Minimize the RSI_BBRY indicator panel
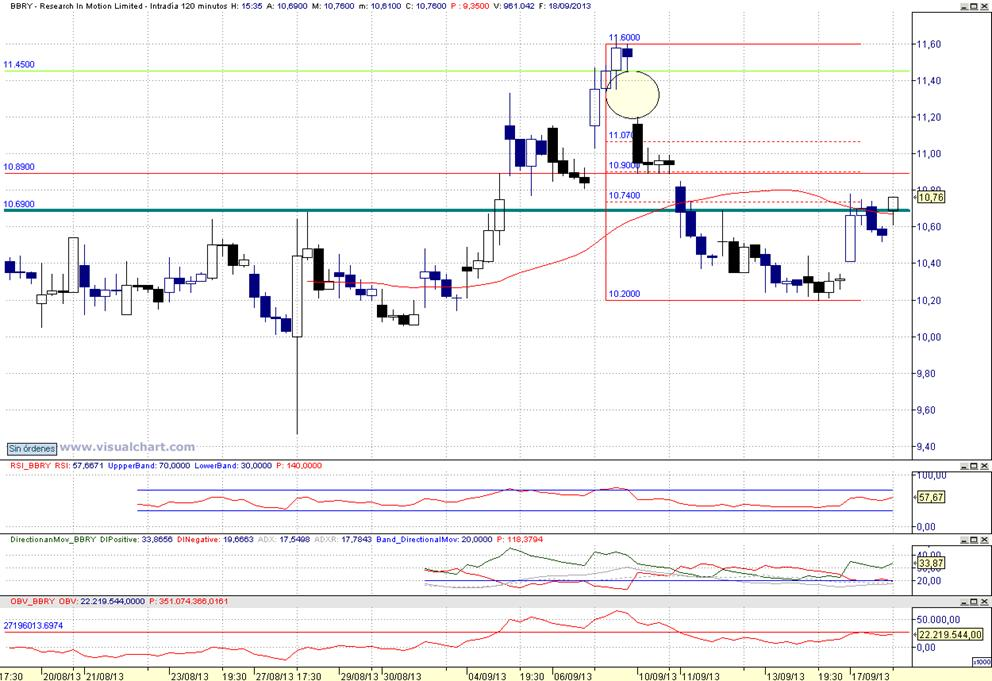This screenshot has width=992, height=681. [x=964, y=466]
